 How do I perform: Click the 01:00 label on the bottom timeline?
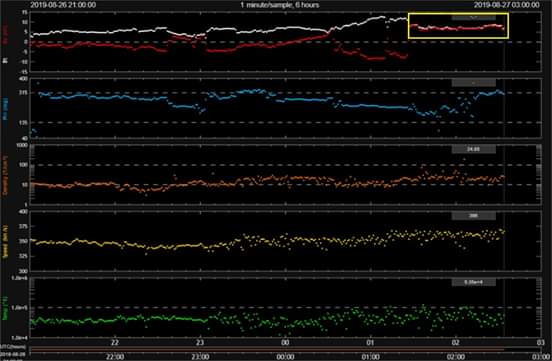click(370, 357)
